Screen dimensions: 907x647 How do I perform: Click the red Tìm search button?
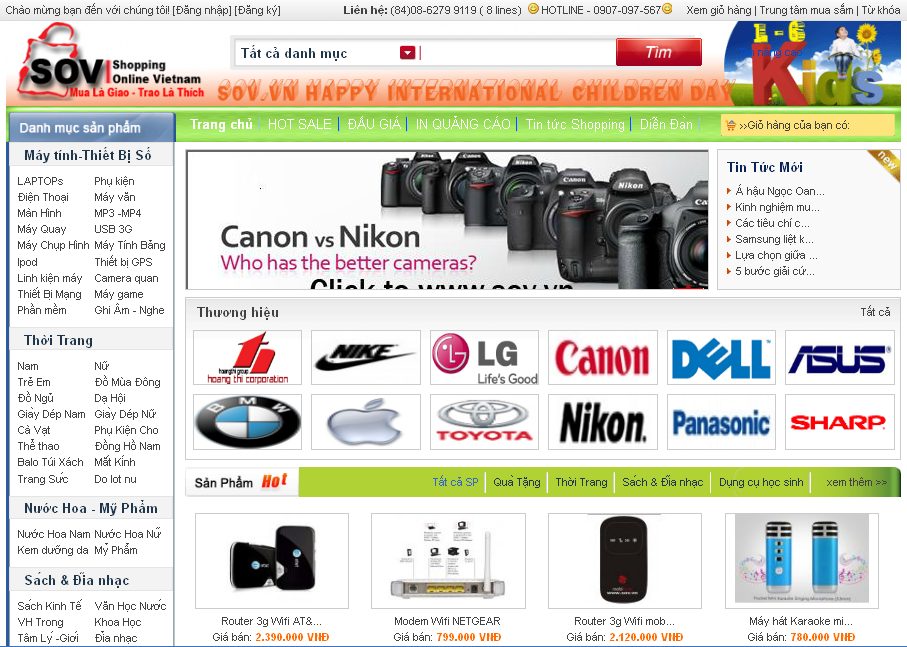click(658, 52)
